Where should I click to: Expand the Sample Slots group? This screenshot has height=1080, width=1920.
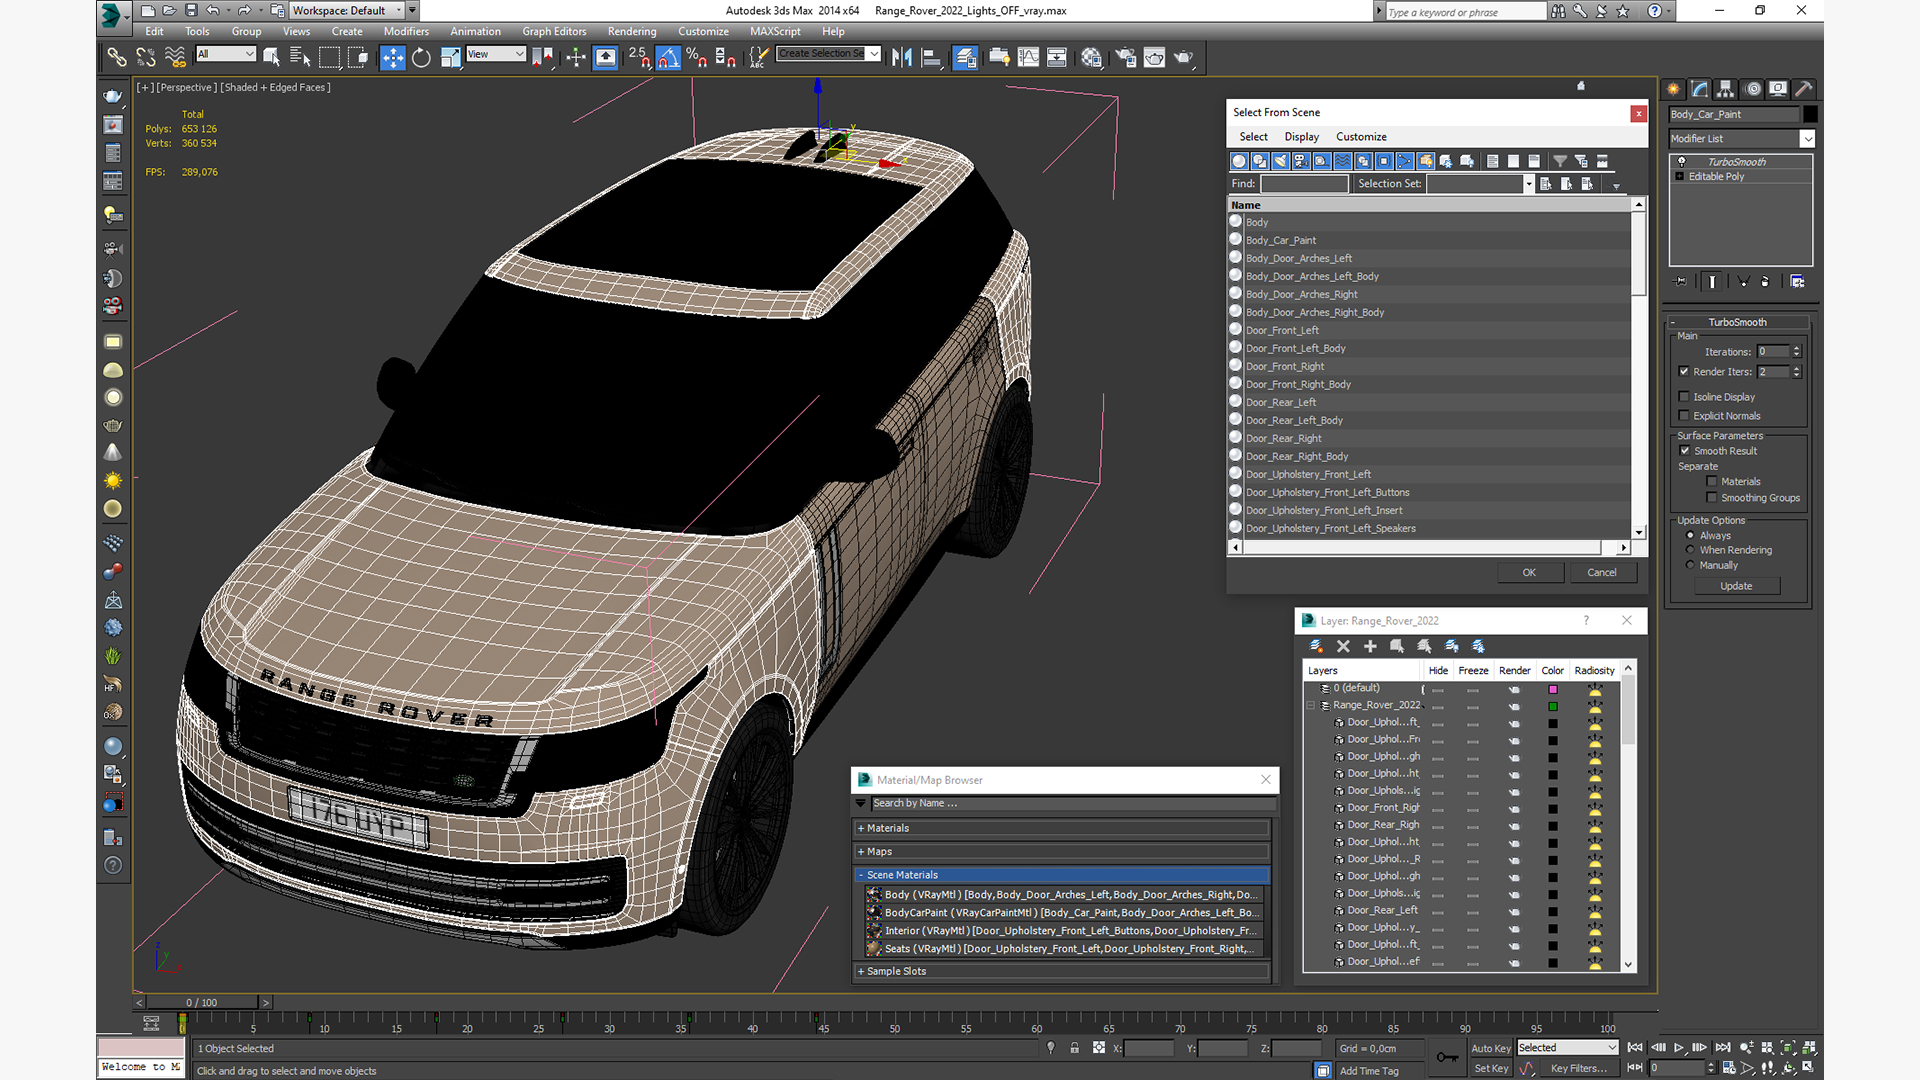click(x=1062, y=971)
